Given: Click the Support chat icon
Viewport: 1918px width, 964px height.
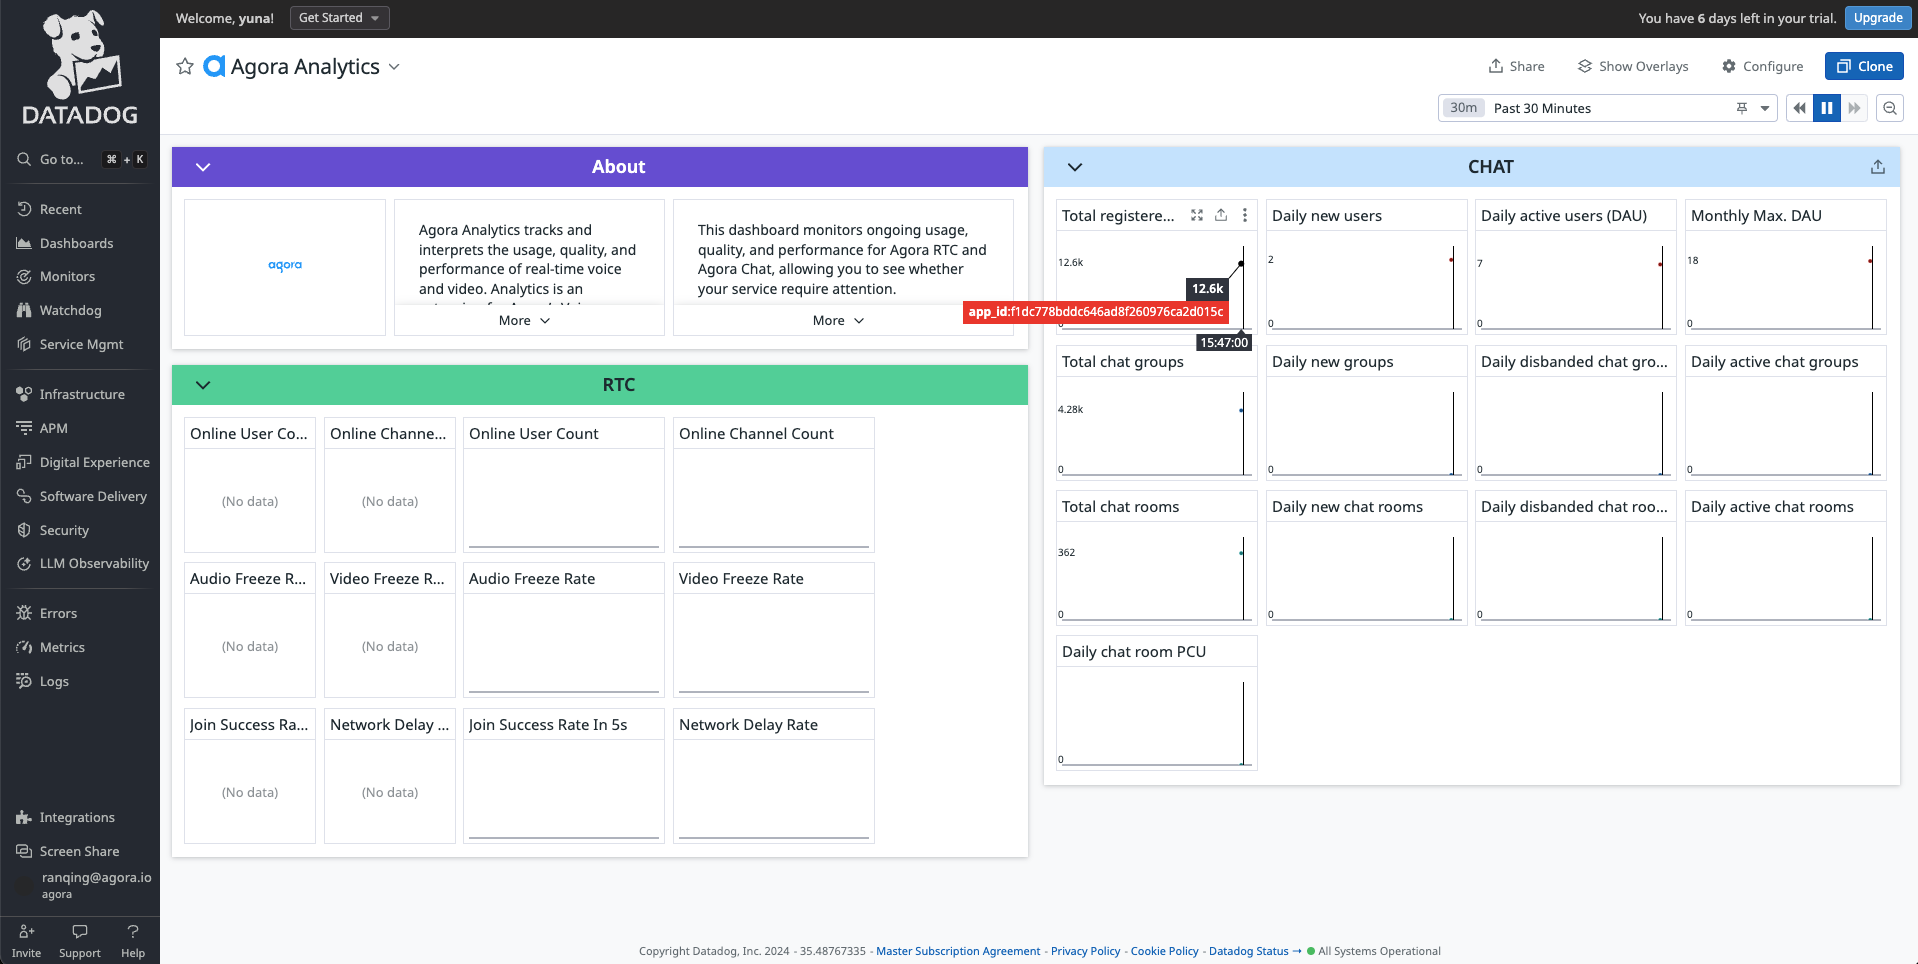Looking at the screenshot, I should pos(80,931).
